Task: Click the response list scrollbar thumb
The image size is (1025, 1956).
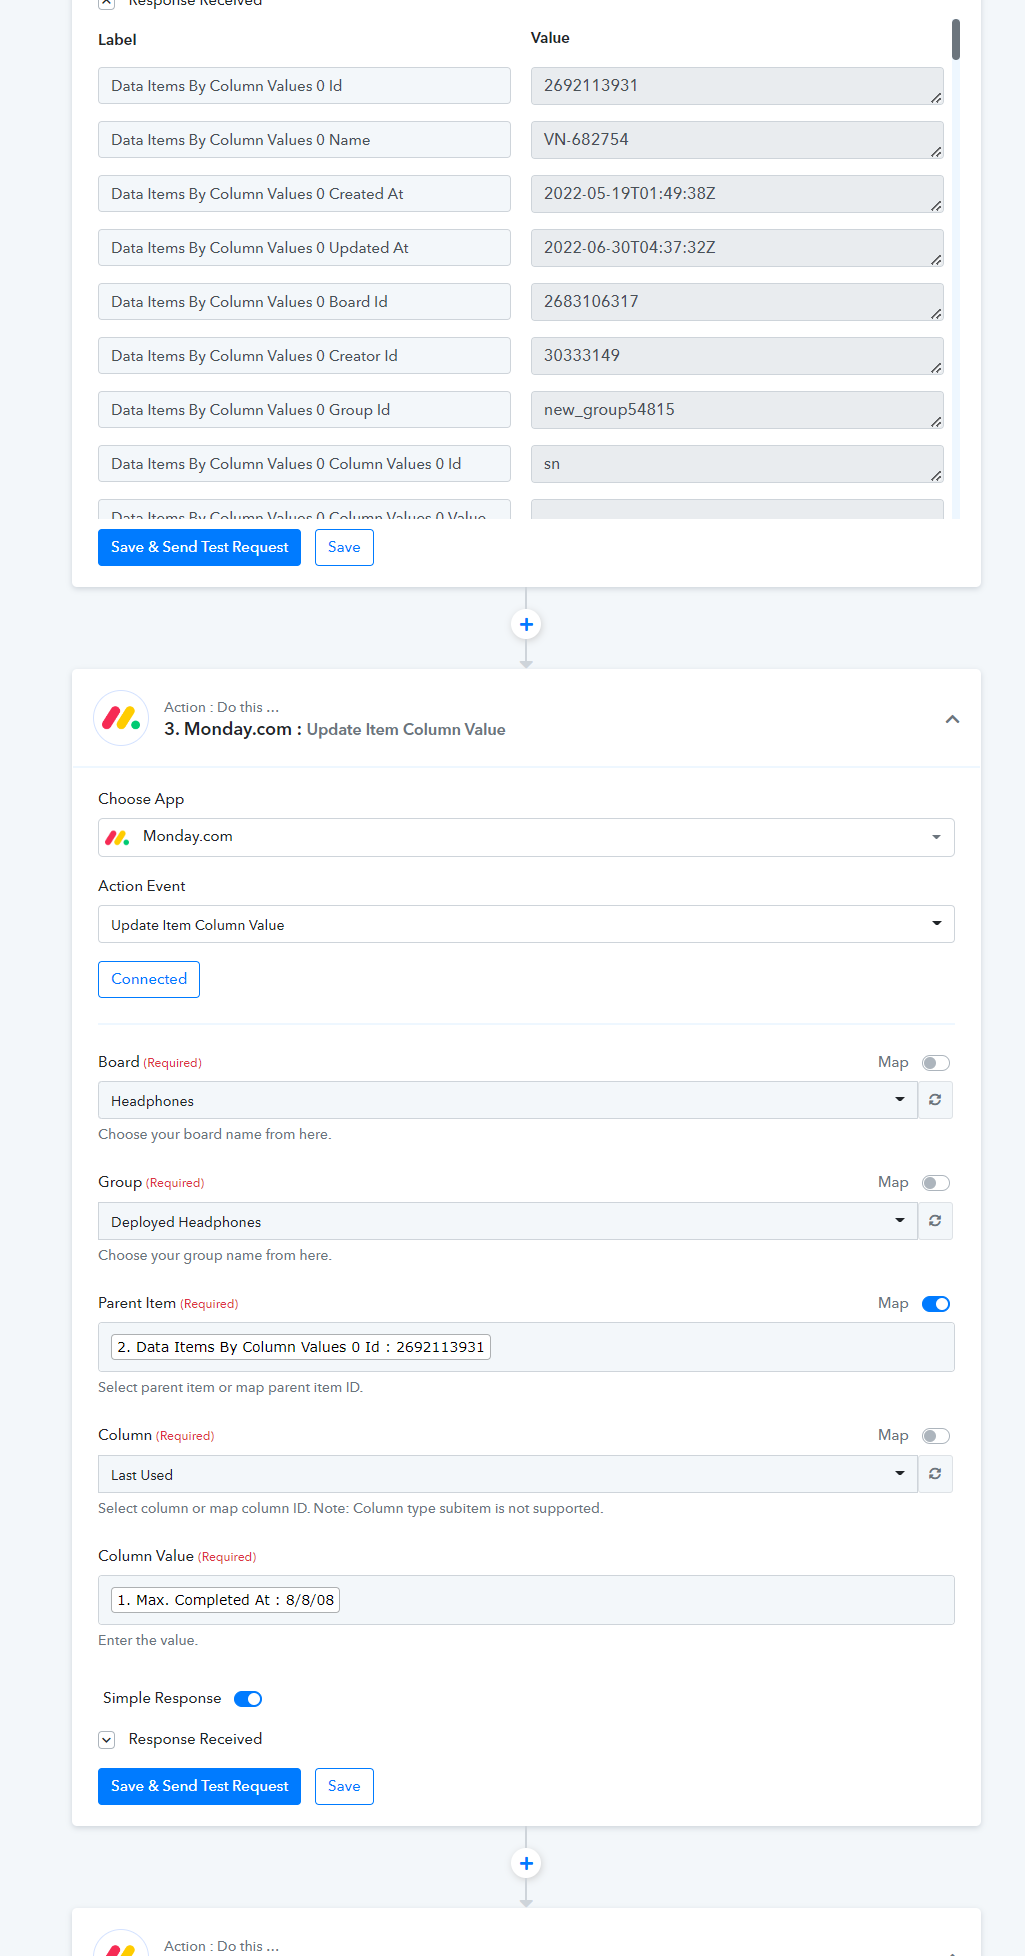Action: pos(956,40)
